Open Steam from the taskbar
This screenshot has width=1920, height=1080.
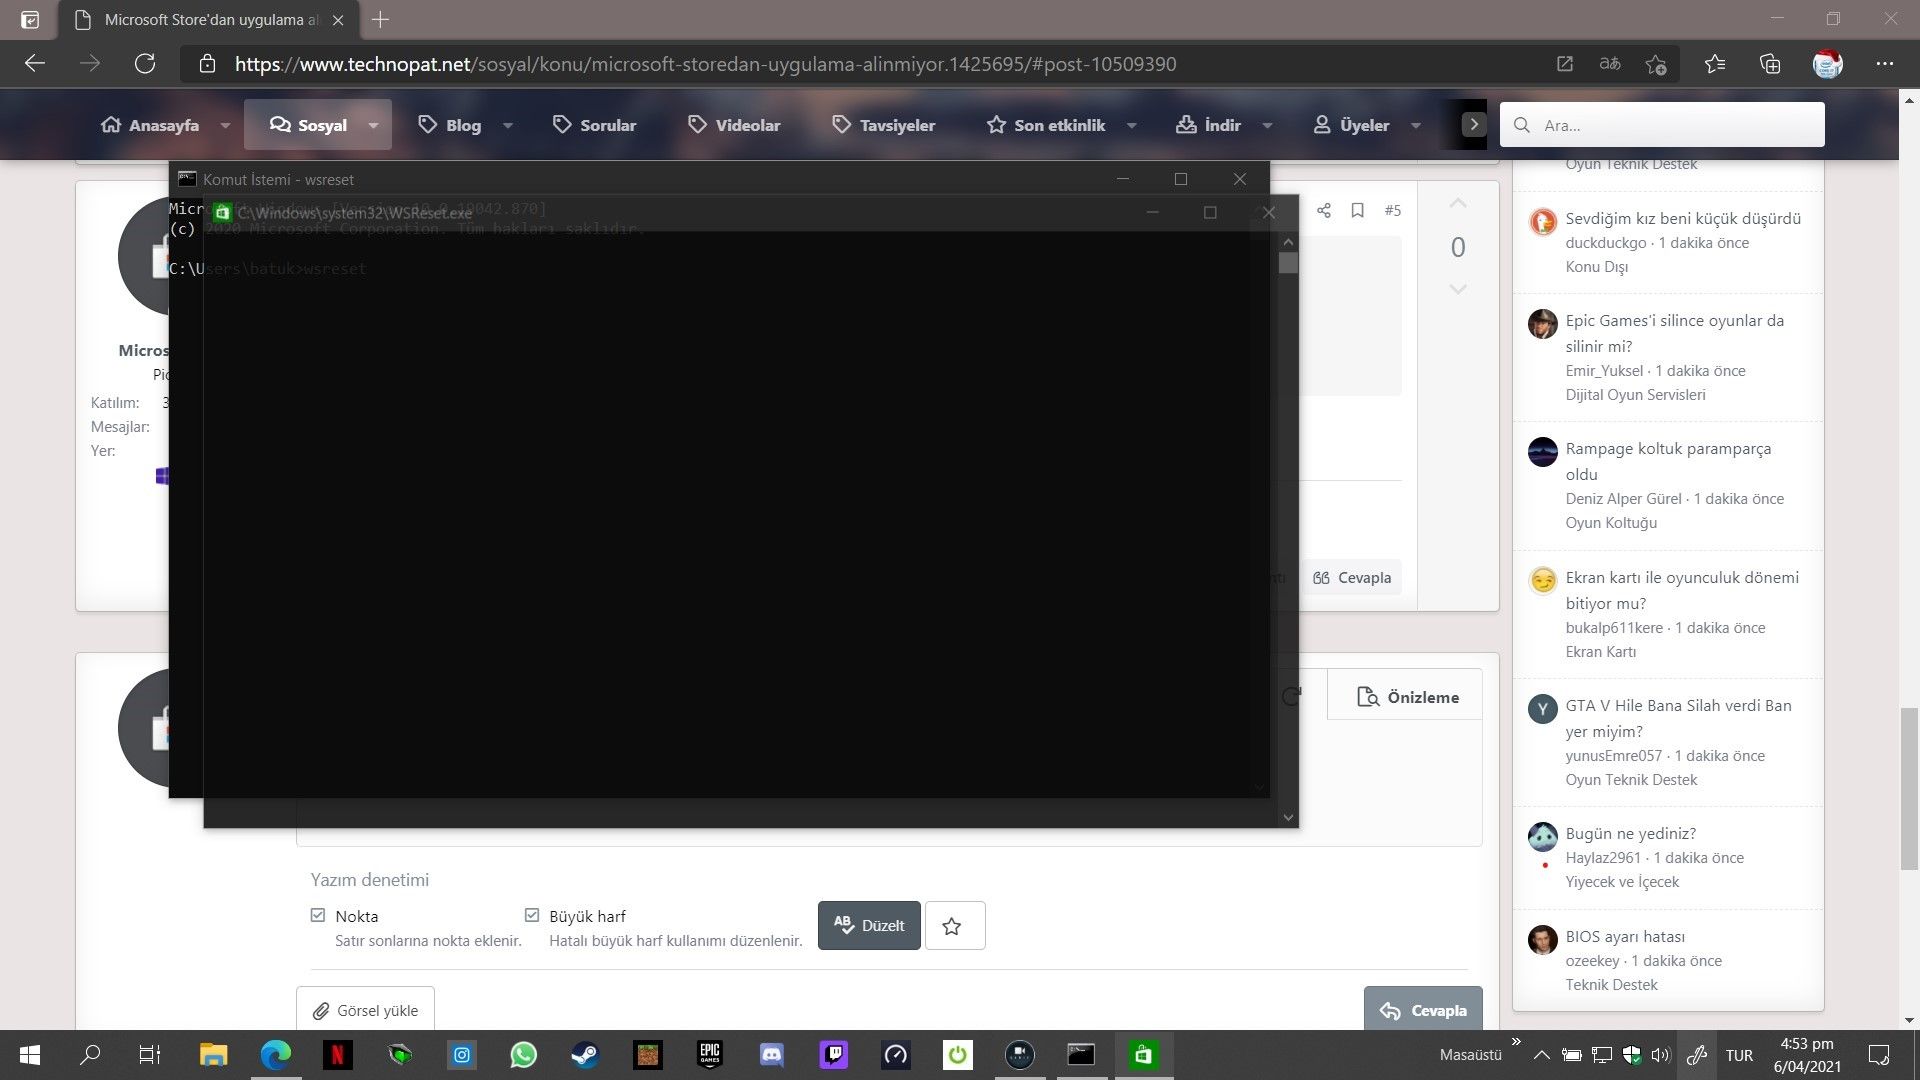[x=585, y=1055]
